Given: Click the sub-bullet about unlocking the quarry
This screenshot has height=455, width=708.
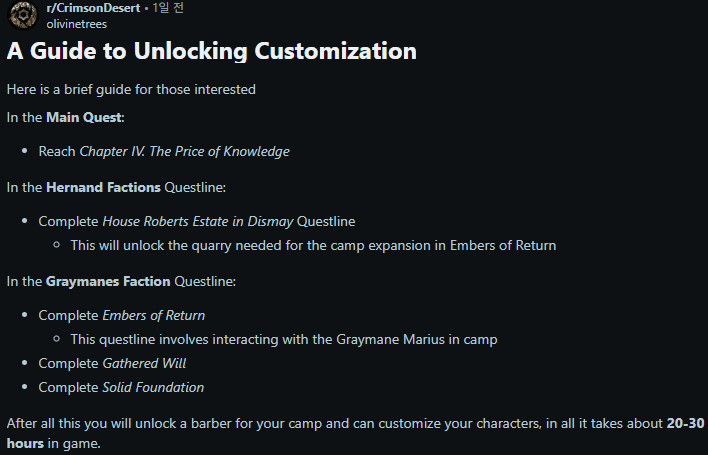Looking at the screenshot, I should tap(313, 246).
